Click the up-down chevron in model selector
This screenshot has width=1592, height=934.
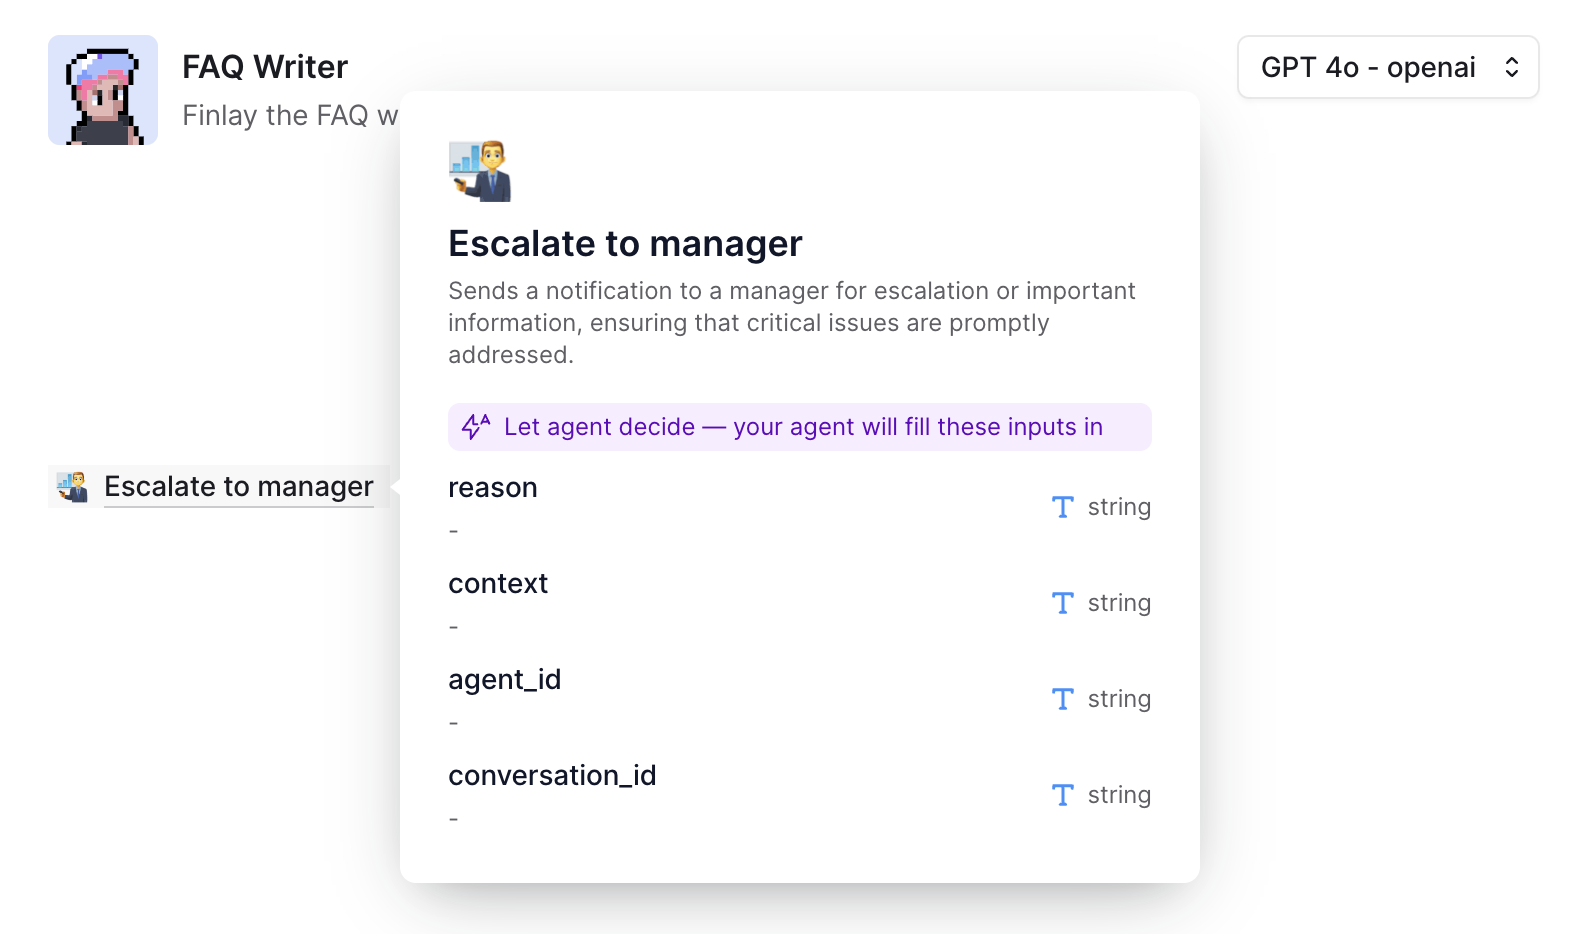coord(1512,67)
